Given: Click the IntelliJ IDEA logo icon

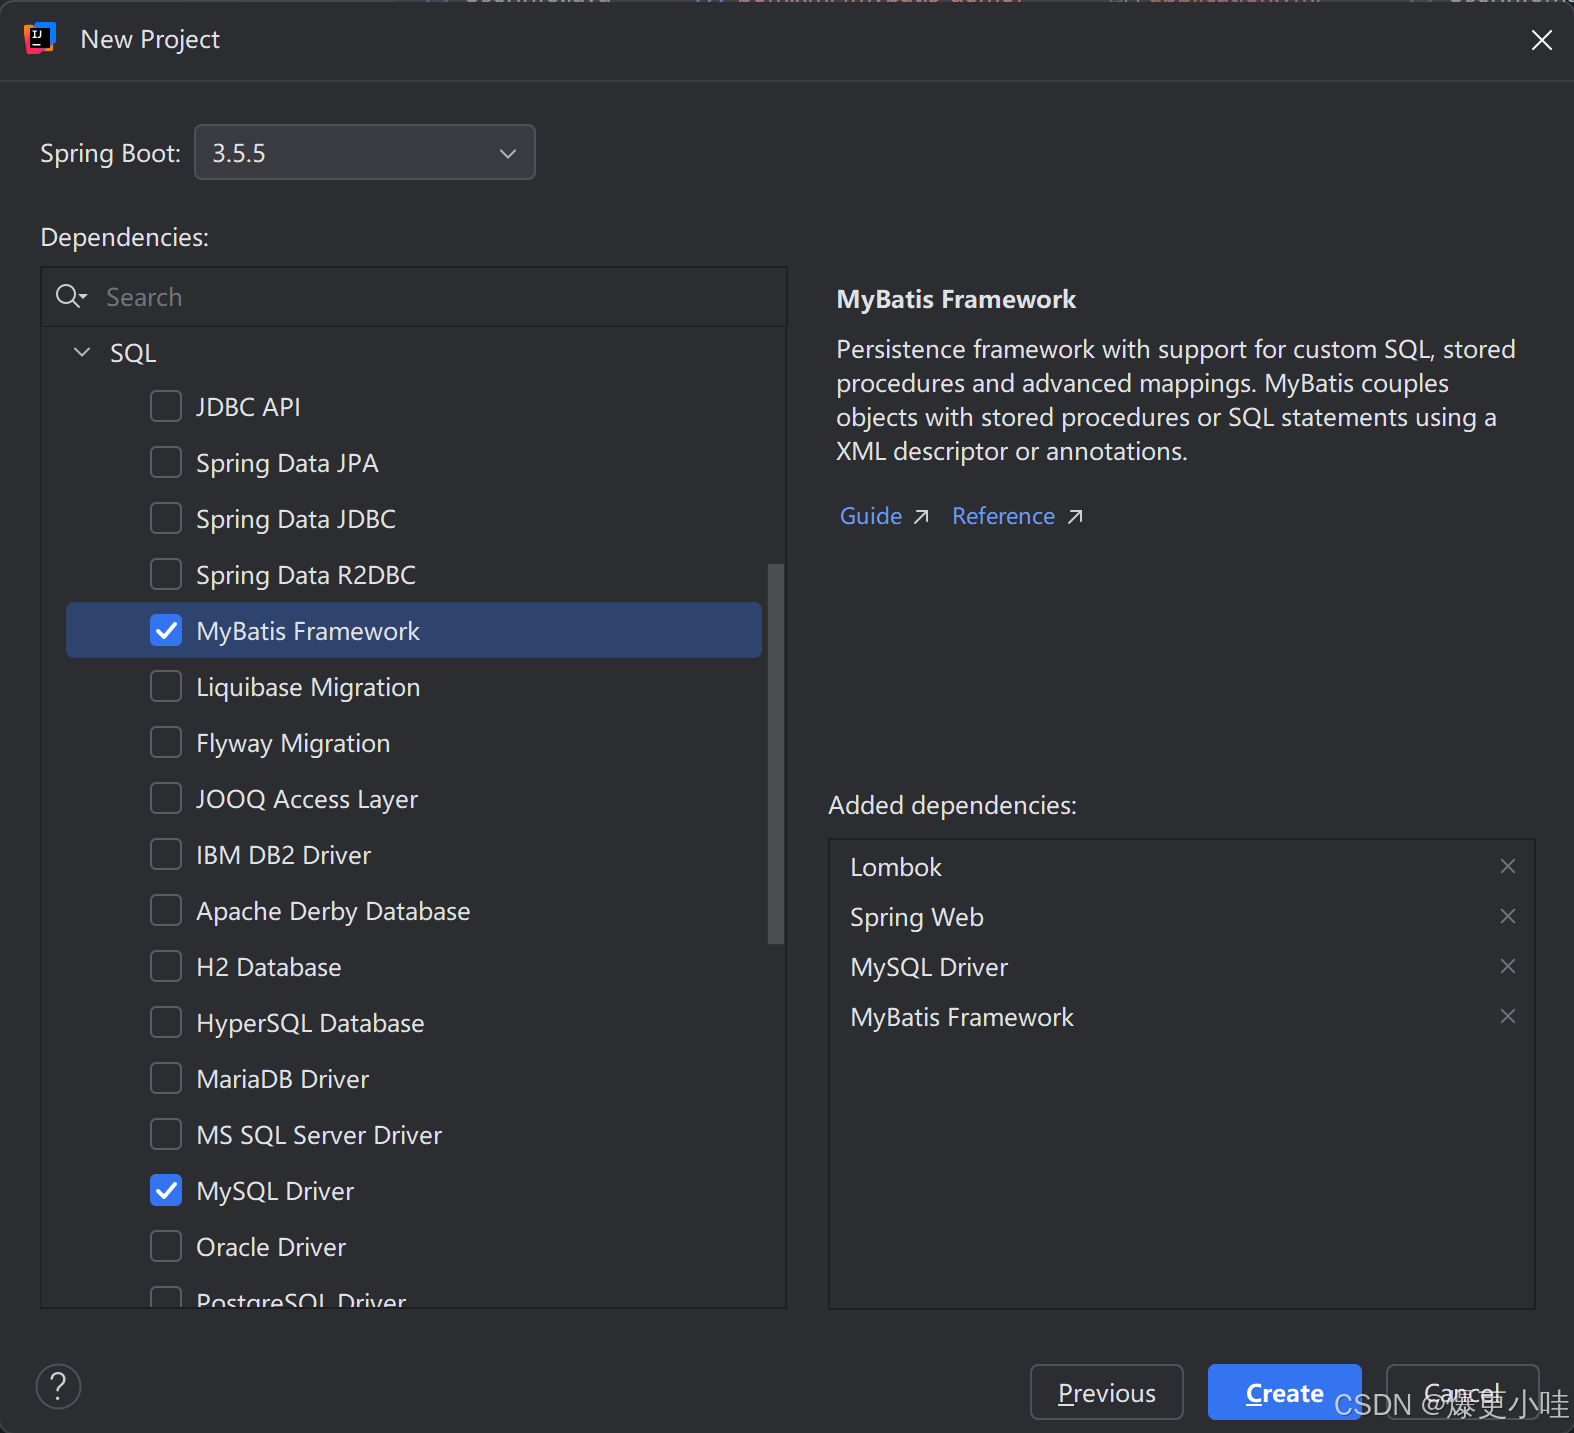Looking at the screenshot, I should 39,39.
